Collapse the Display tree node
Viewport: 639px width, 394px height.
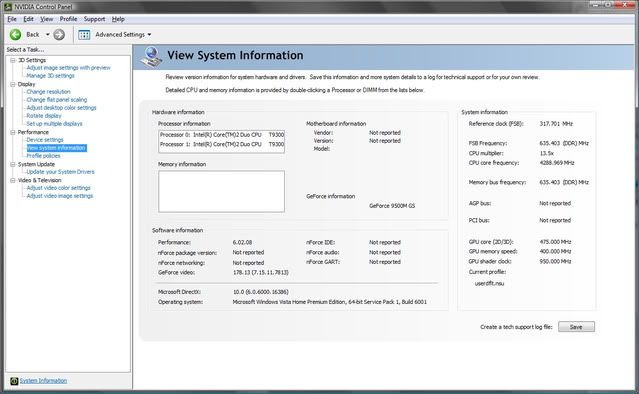click(13, 84)
